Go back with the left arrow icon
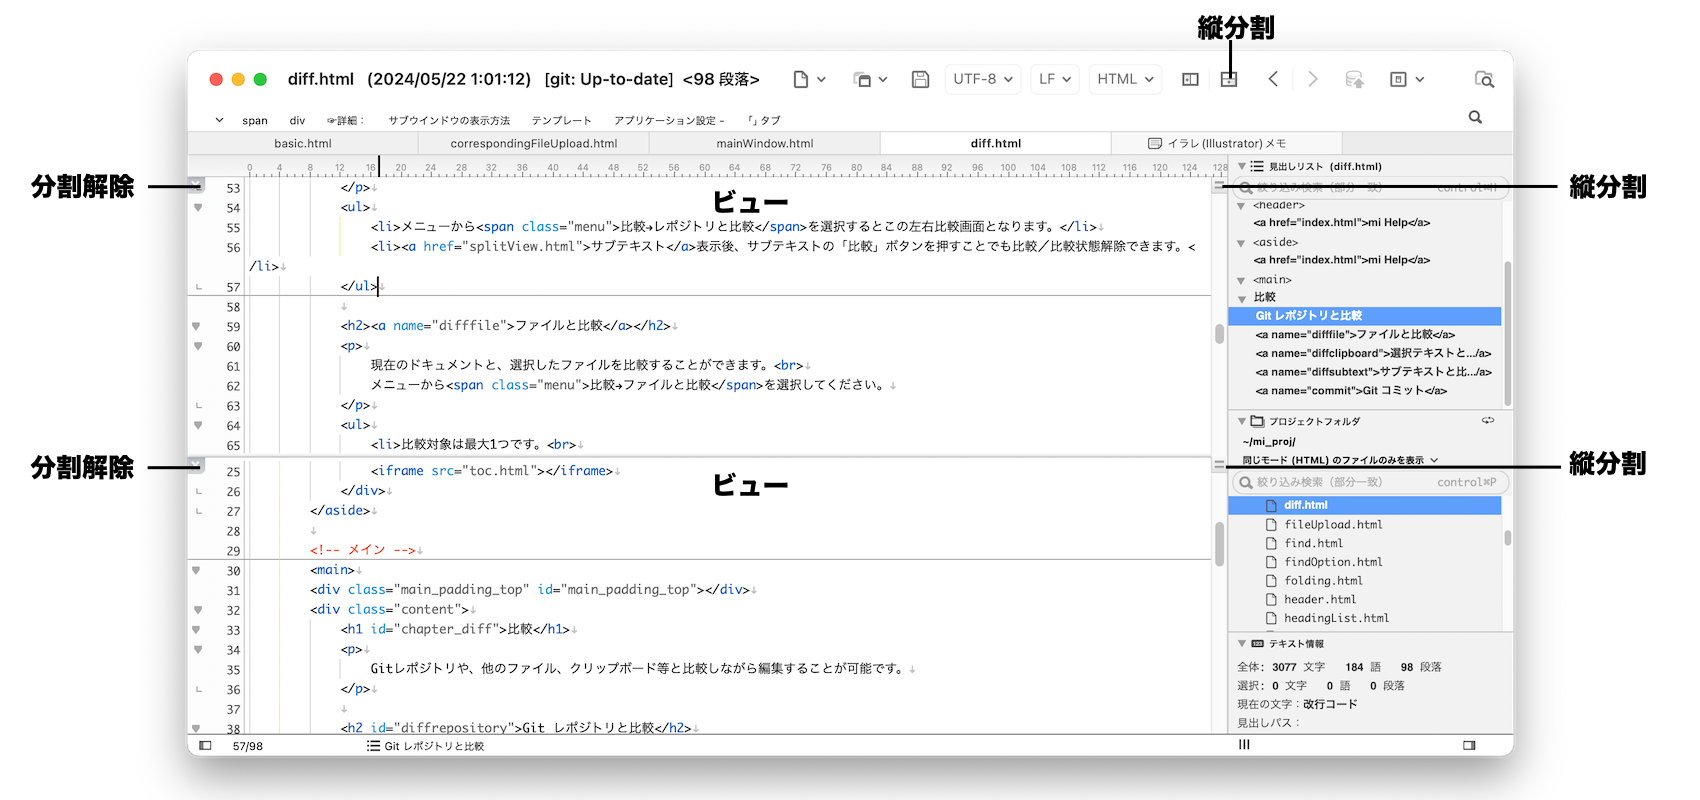The image size is (1700, 800). click(1273, 79)
